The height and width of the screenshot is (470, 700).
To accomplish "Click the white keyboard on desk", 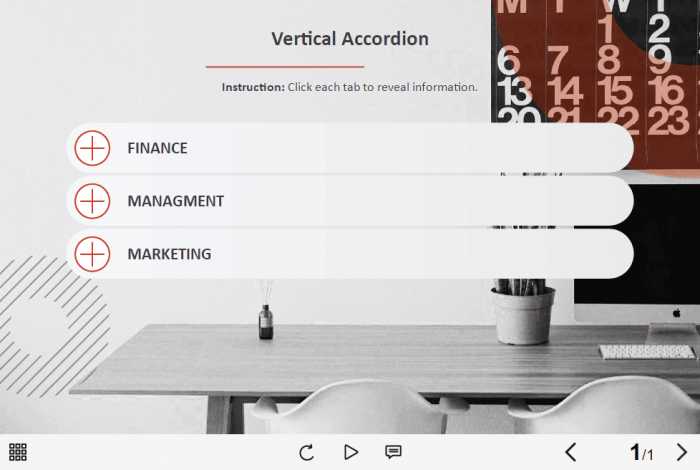I will coord(646,352).
